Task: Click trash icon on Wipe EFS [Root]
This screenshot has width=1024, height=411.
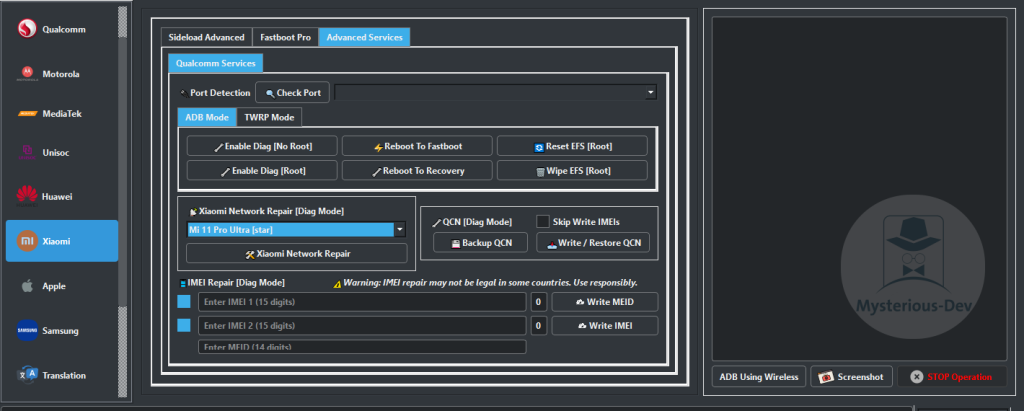Action: [540, 172]
